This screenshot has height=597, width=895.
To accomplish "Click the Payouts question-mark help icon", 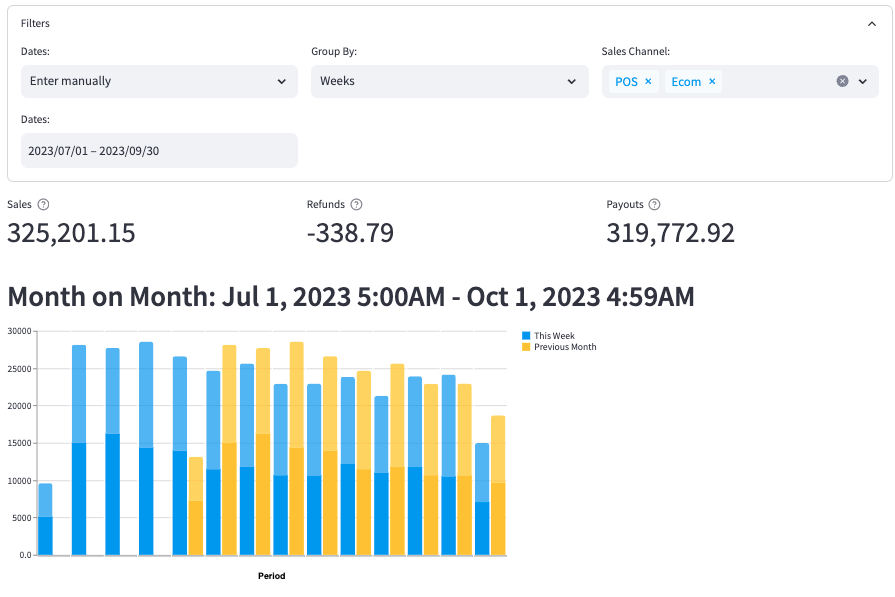I will [x=653, y=204].
